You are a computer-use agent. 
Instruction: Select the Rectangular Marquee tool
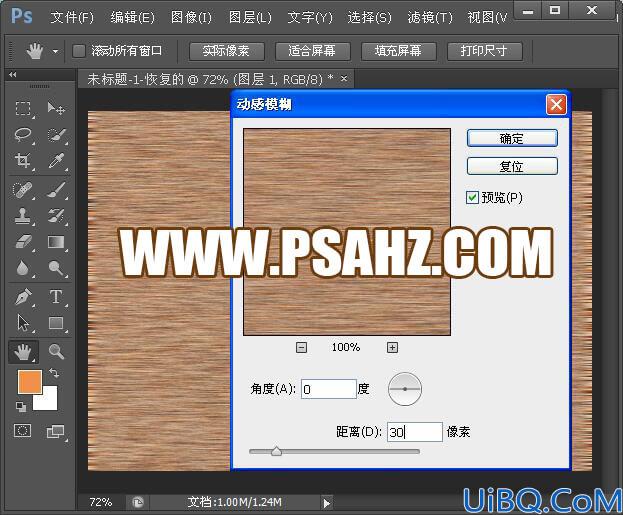(23, 108)
